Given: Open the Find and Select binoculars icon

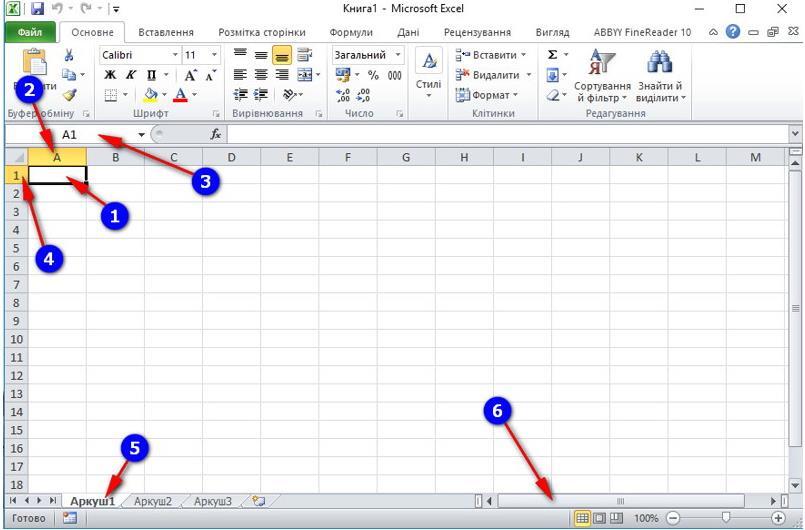Looking at the screenshot, I should (x=660, y=63).
